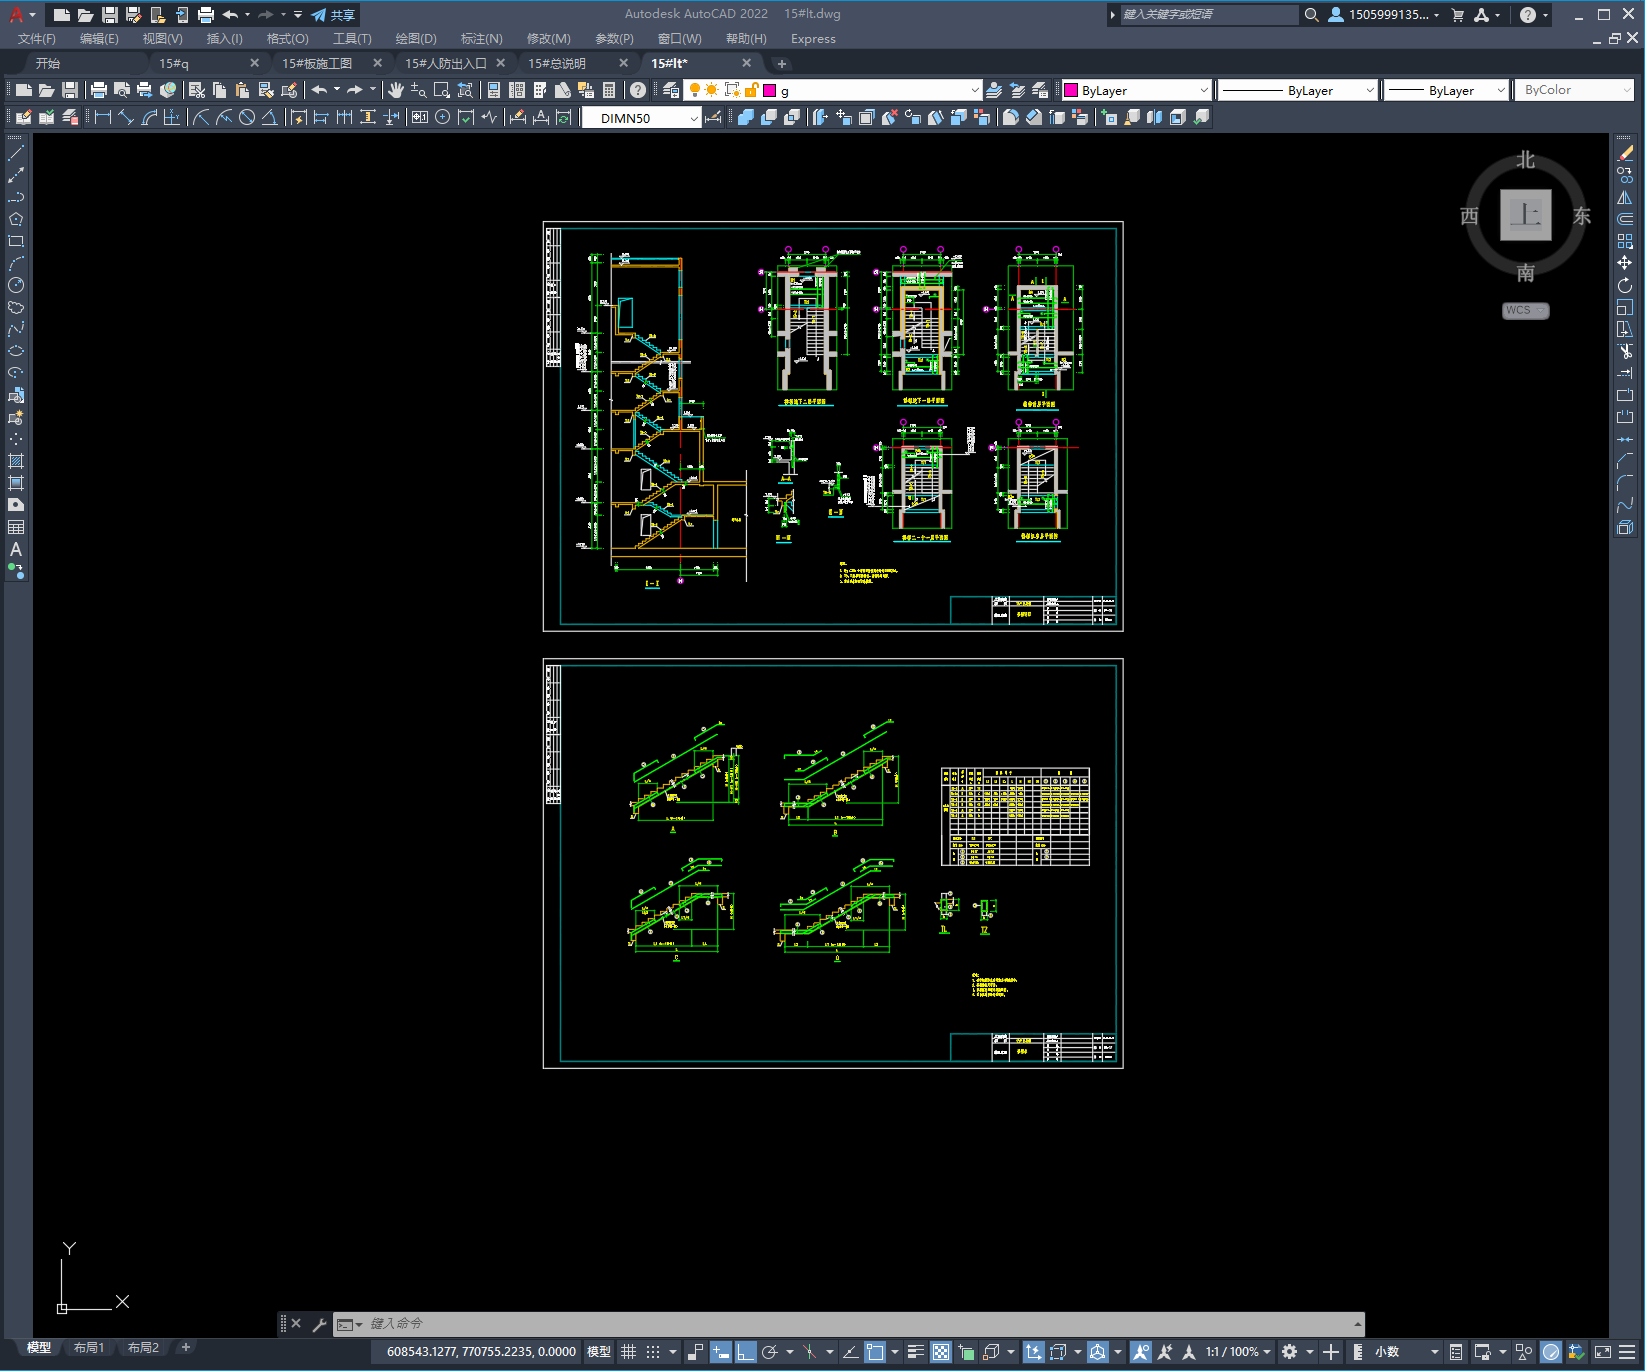The height and width of the screenshot is (1371, 1645).
Task: Toggle dynamic input in status bar
Action: tap(721, 1352)
